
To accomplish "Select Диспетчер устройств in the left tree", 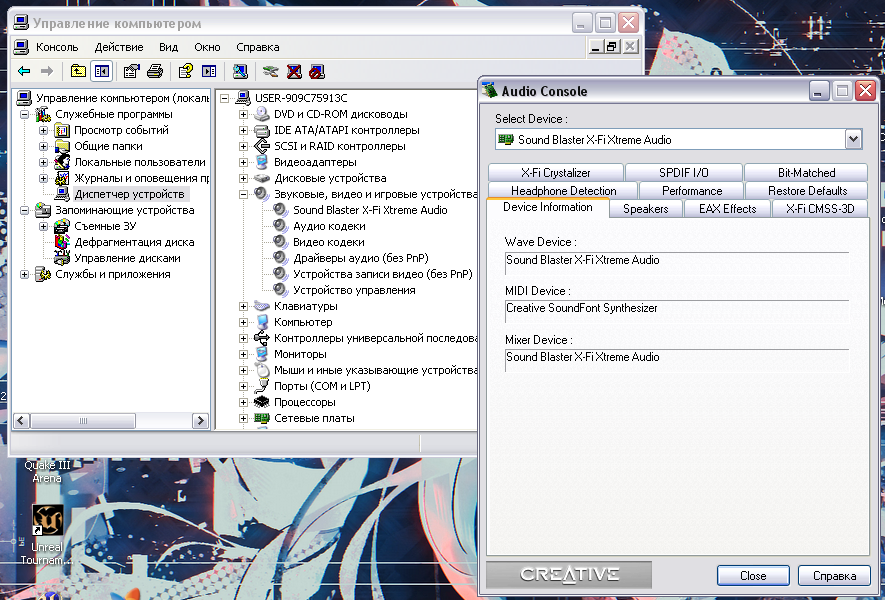I will pos(129,194).
